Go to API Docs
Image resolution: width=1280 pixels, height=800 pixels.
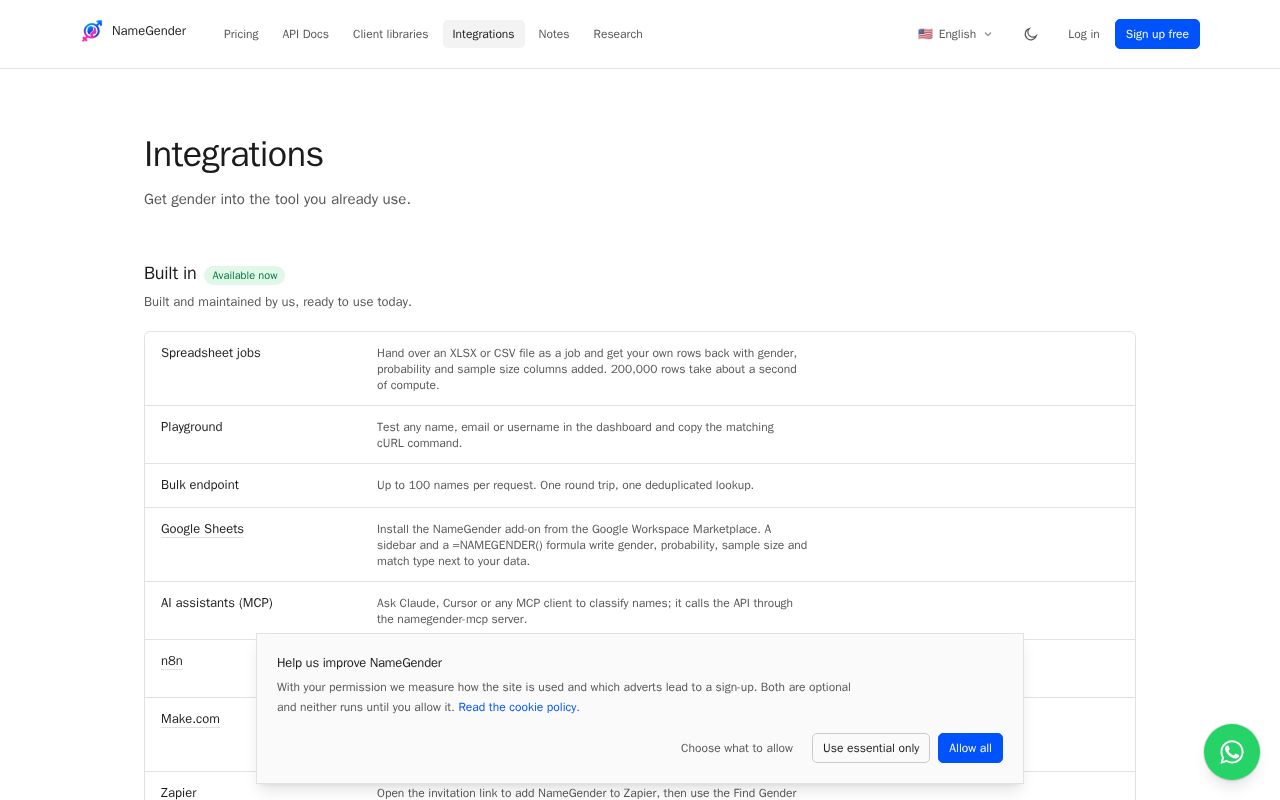pyautogui.click(x=305, y=34)
